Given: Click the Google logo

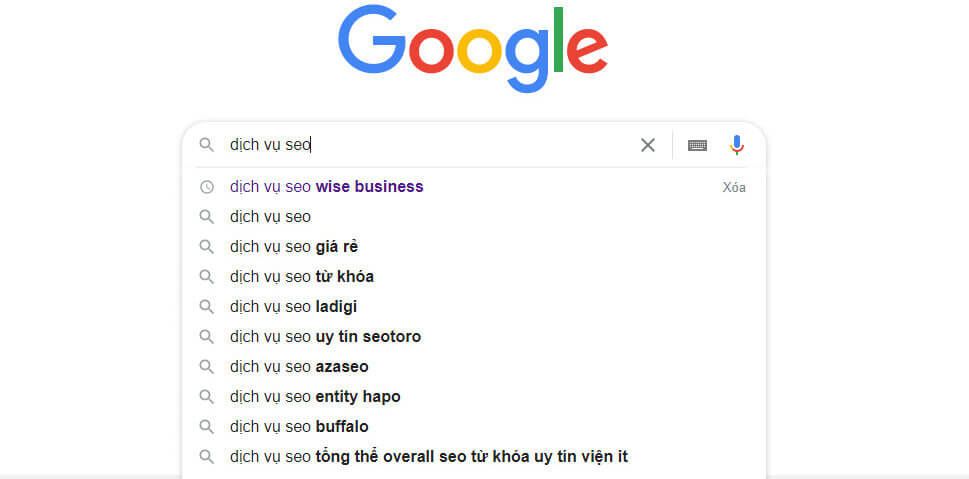Looking at the screenshot, I should (x=473, y=48).
